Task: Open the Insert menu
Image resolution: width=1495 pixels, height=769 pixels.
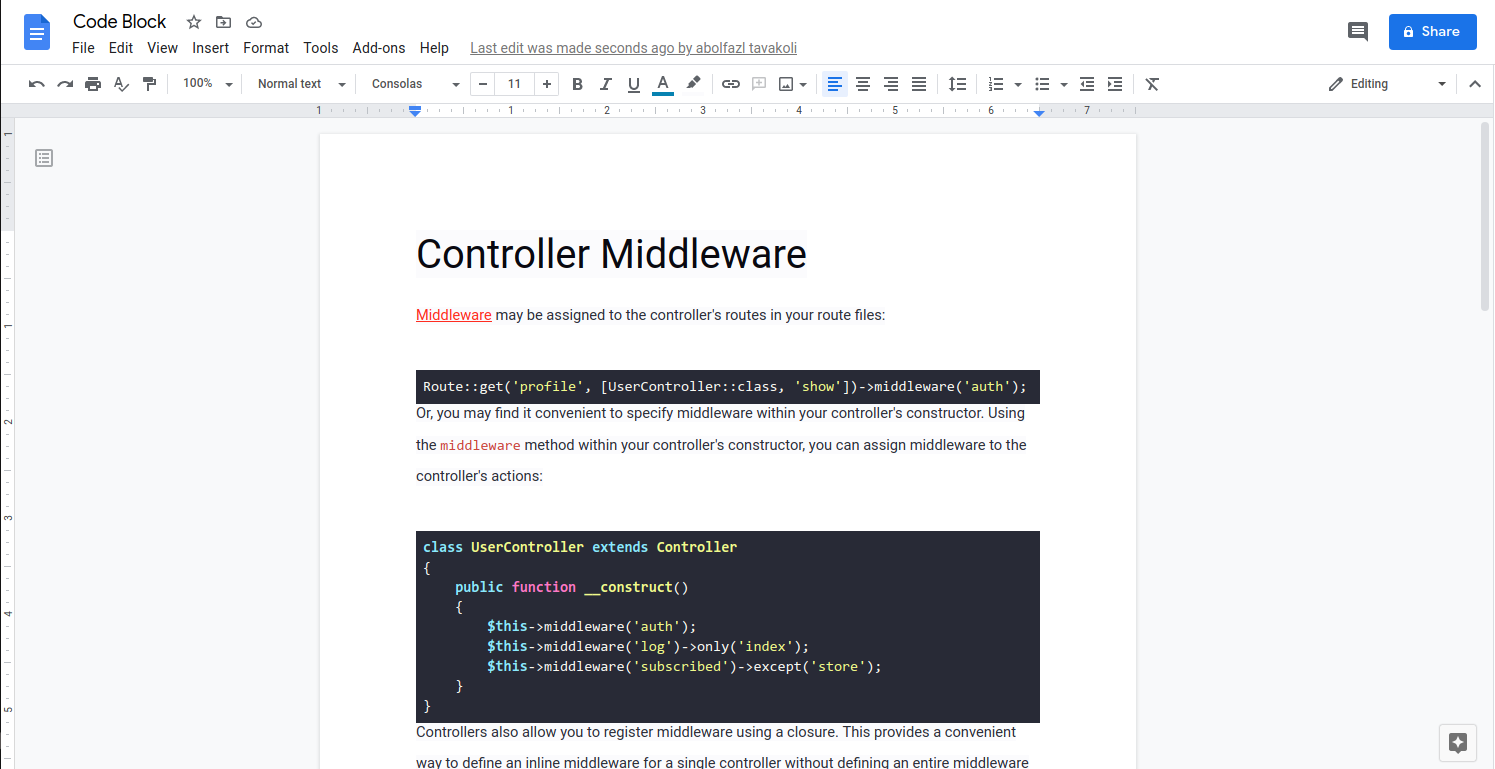Action: 211,48
